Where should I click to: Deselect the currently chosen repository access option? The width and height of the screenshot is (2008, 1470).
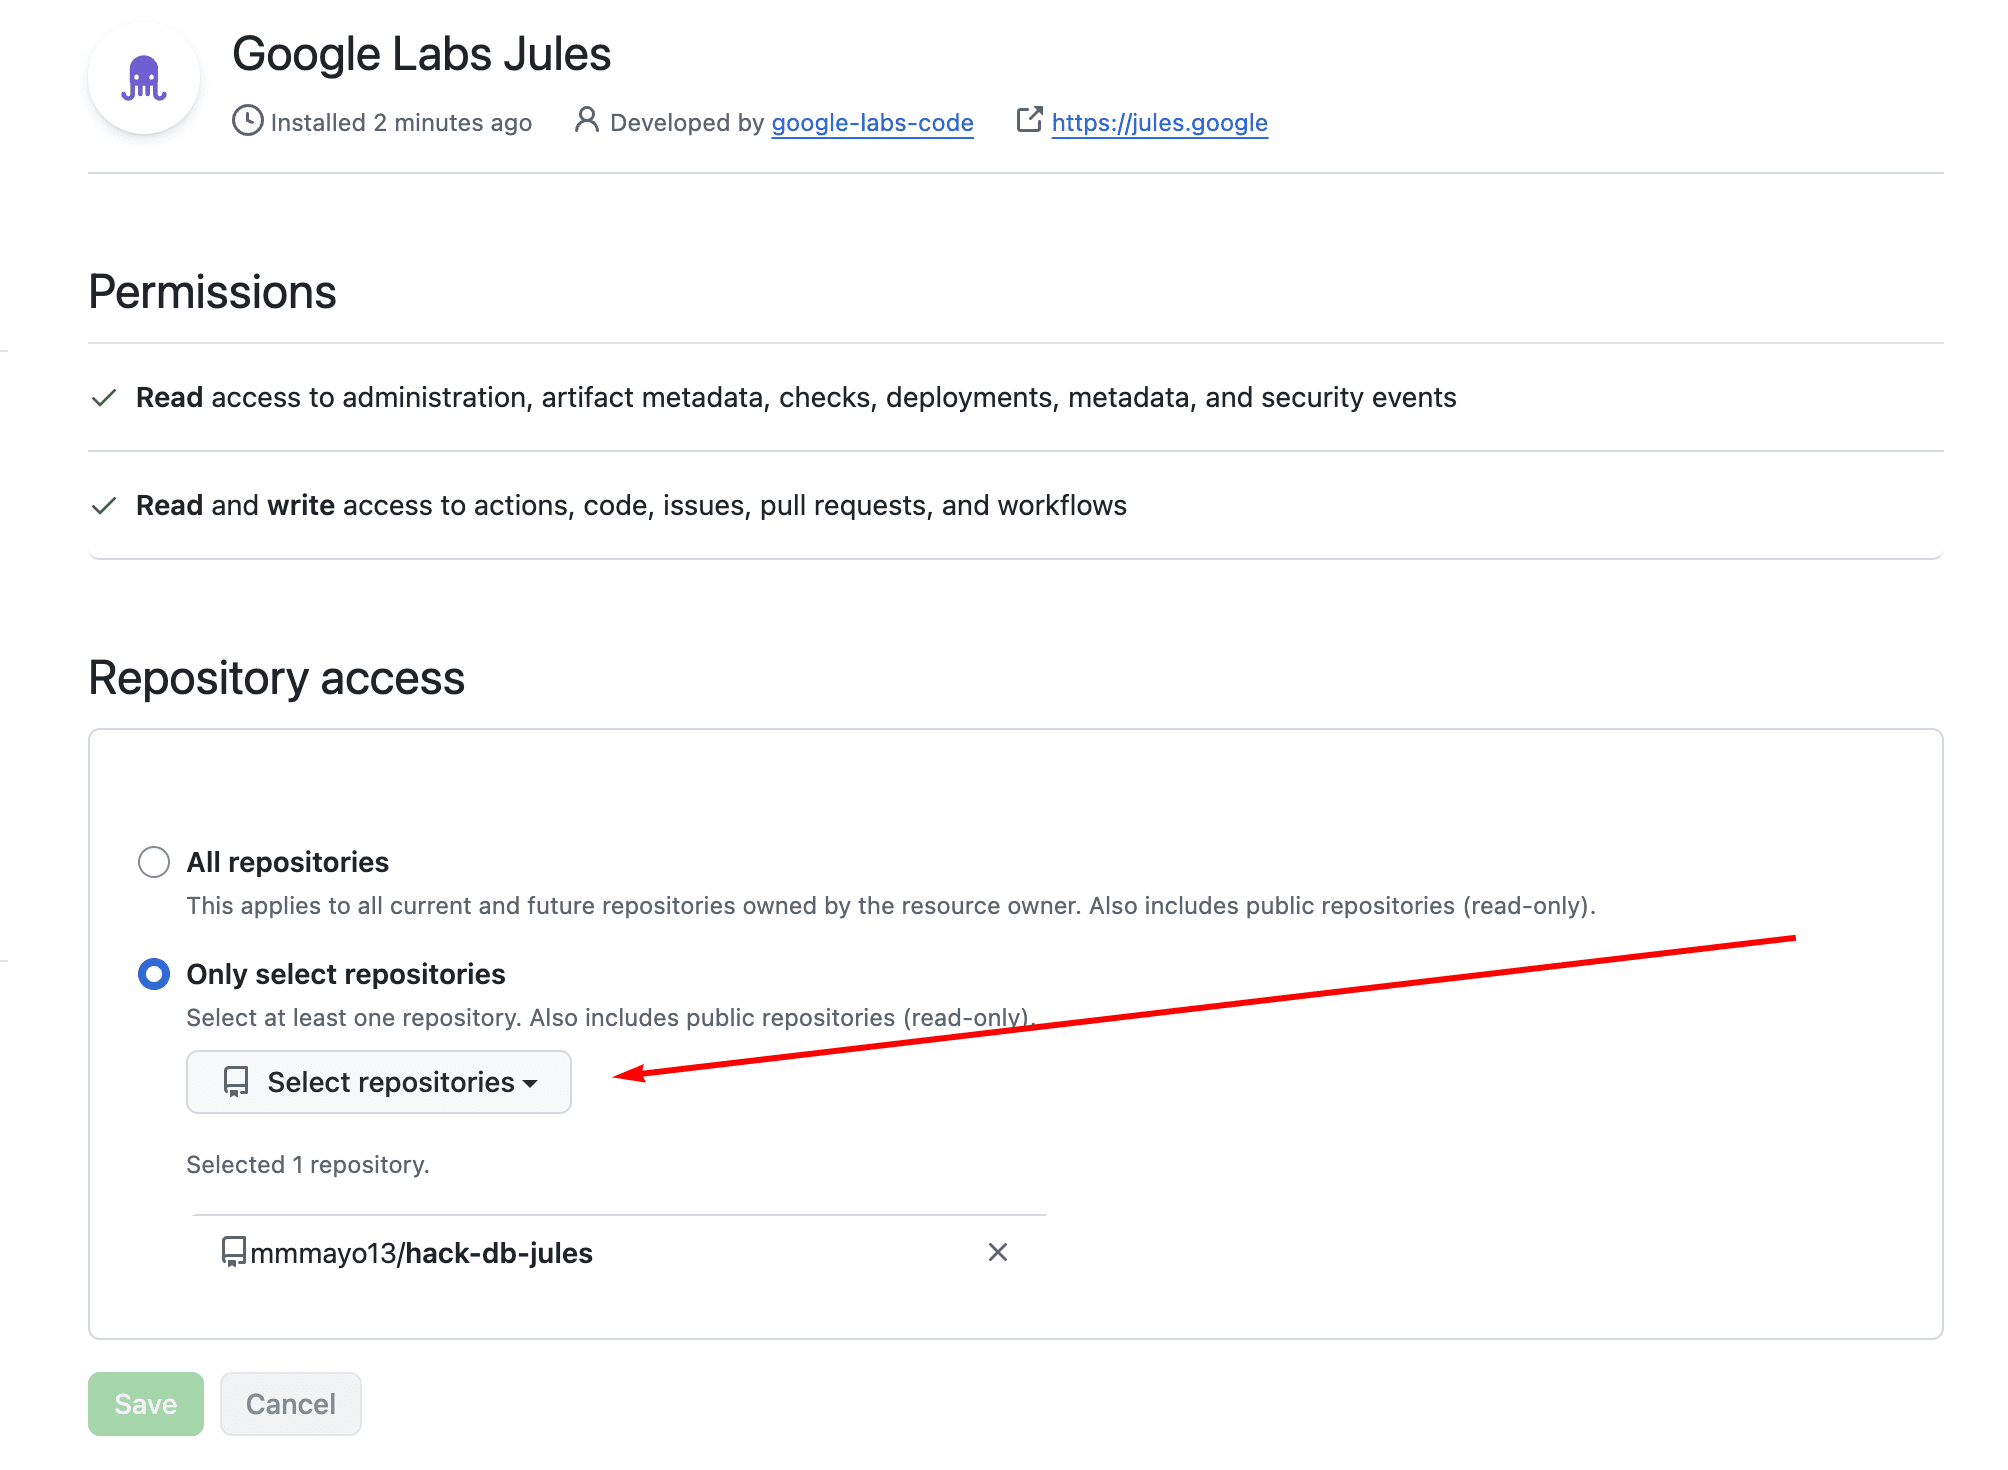coord(154,973)
